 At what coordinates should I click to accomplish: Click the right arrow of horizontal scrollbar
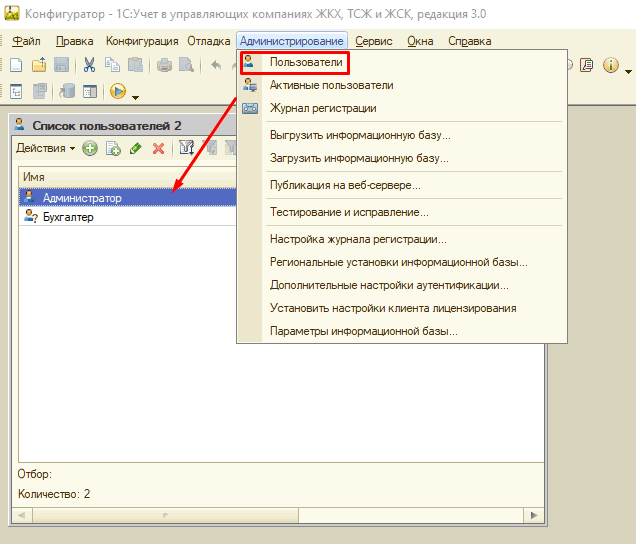tap(534, 515)
